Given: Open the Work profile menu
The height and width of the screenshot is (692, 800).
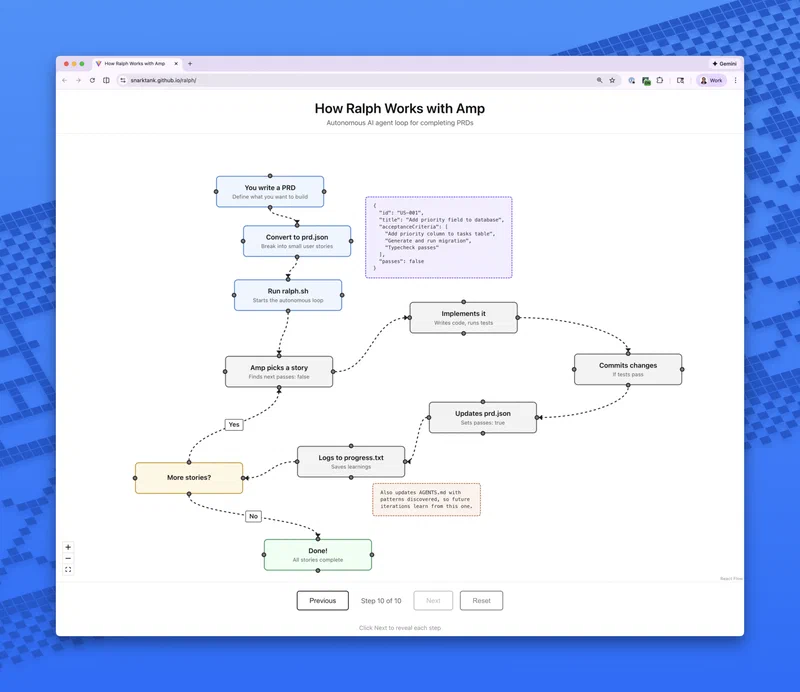Looking at the screenshot, I should tap(710, 80).
